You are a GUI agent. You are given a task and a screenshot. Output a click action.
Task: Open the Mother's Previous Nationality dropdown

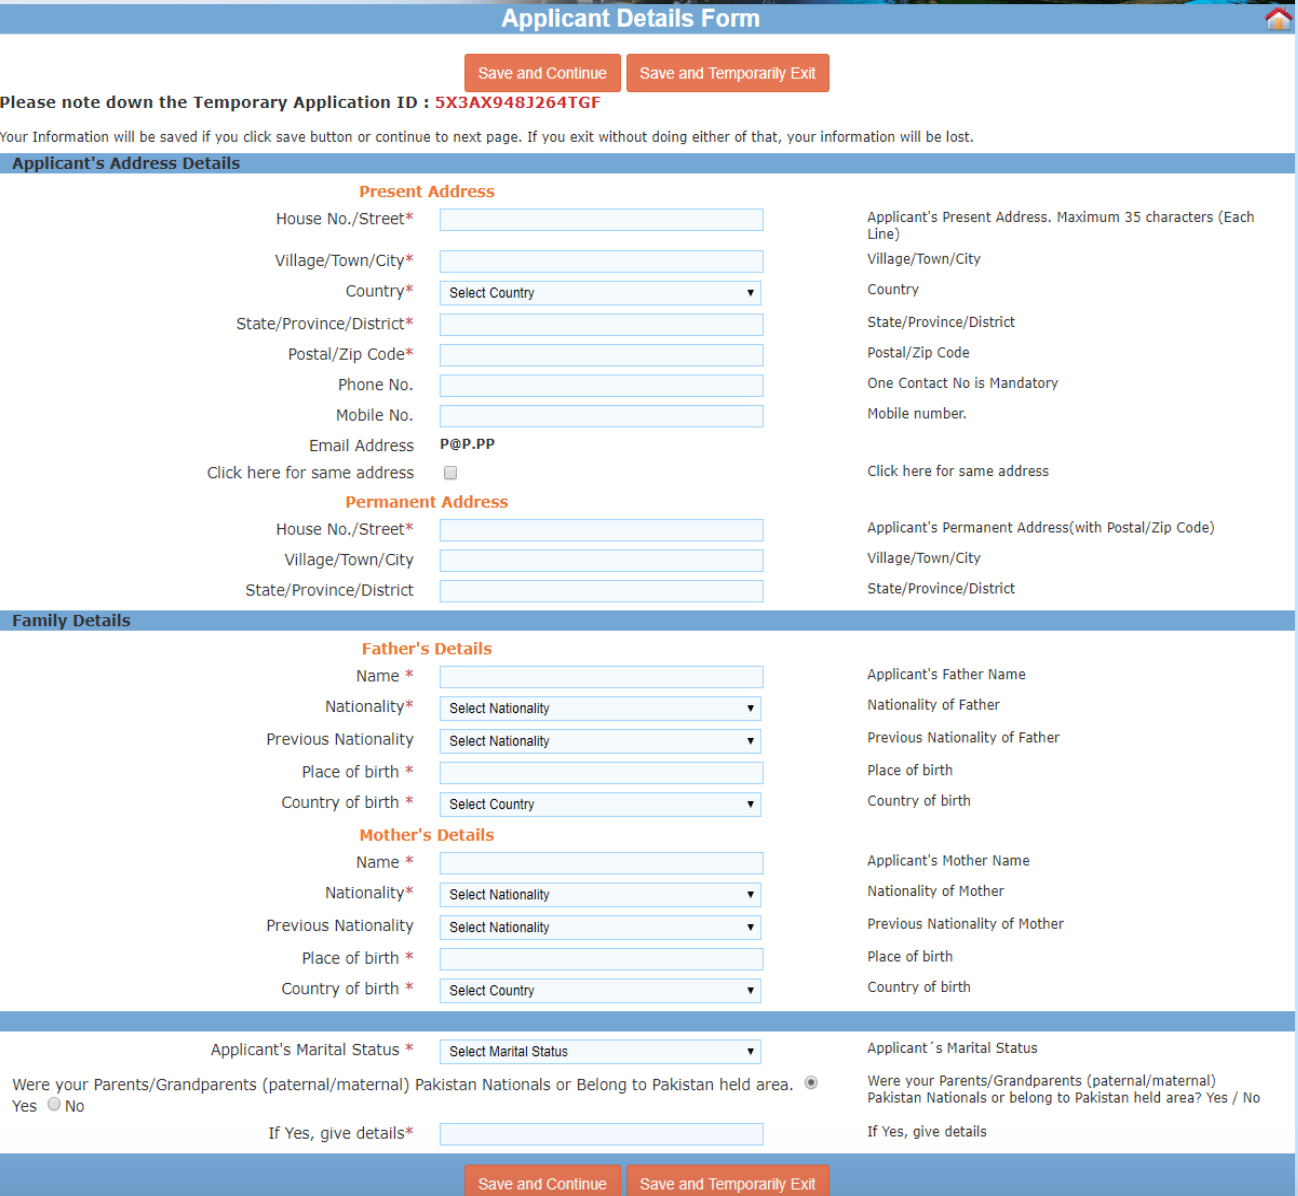600,927
